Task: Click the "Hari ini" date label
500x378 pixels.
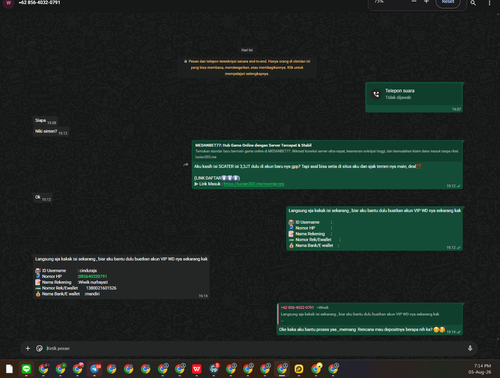Action: pyautogui.click(x=247, y=50)
